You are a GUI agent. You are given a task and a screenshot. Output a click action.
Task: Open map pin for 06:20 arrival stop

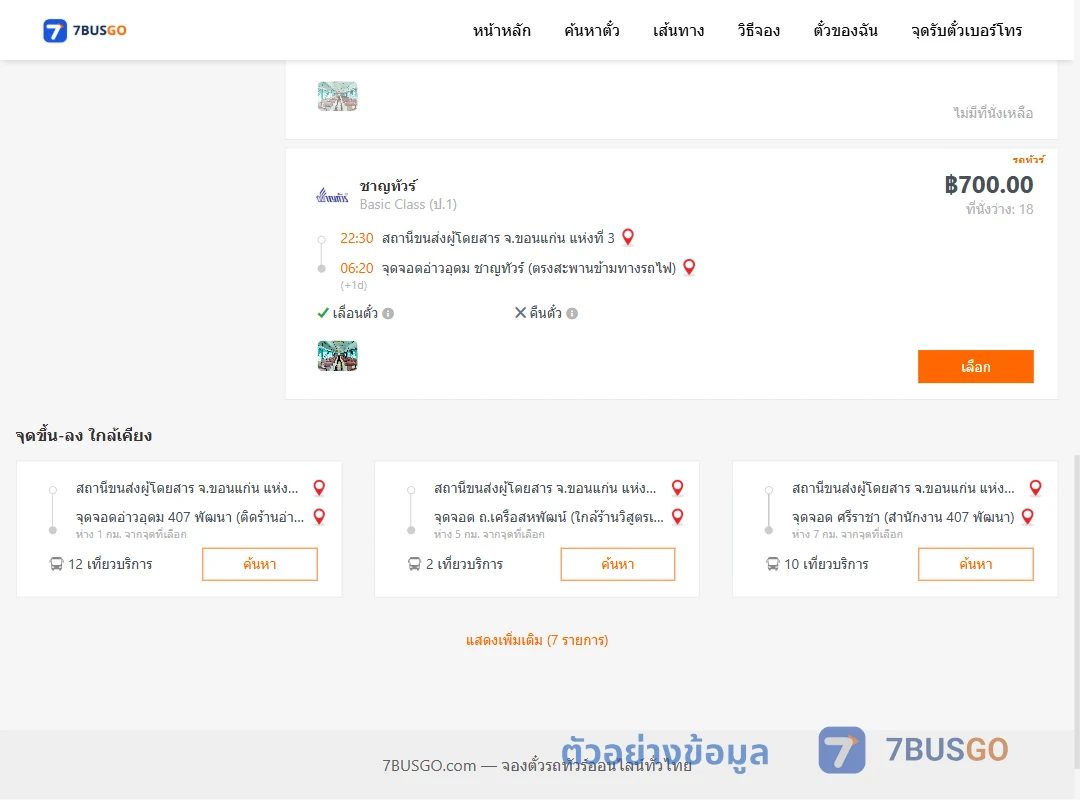(x=689, y=267)
